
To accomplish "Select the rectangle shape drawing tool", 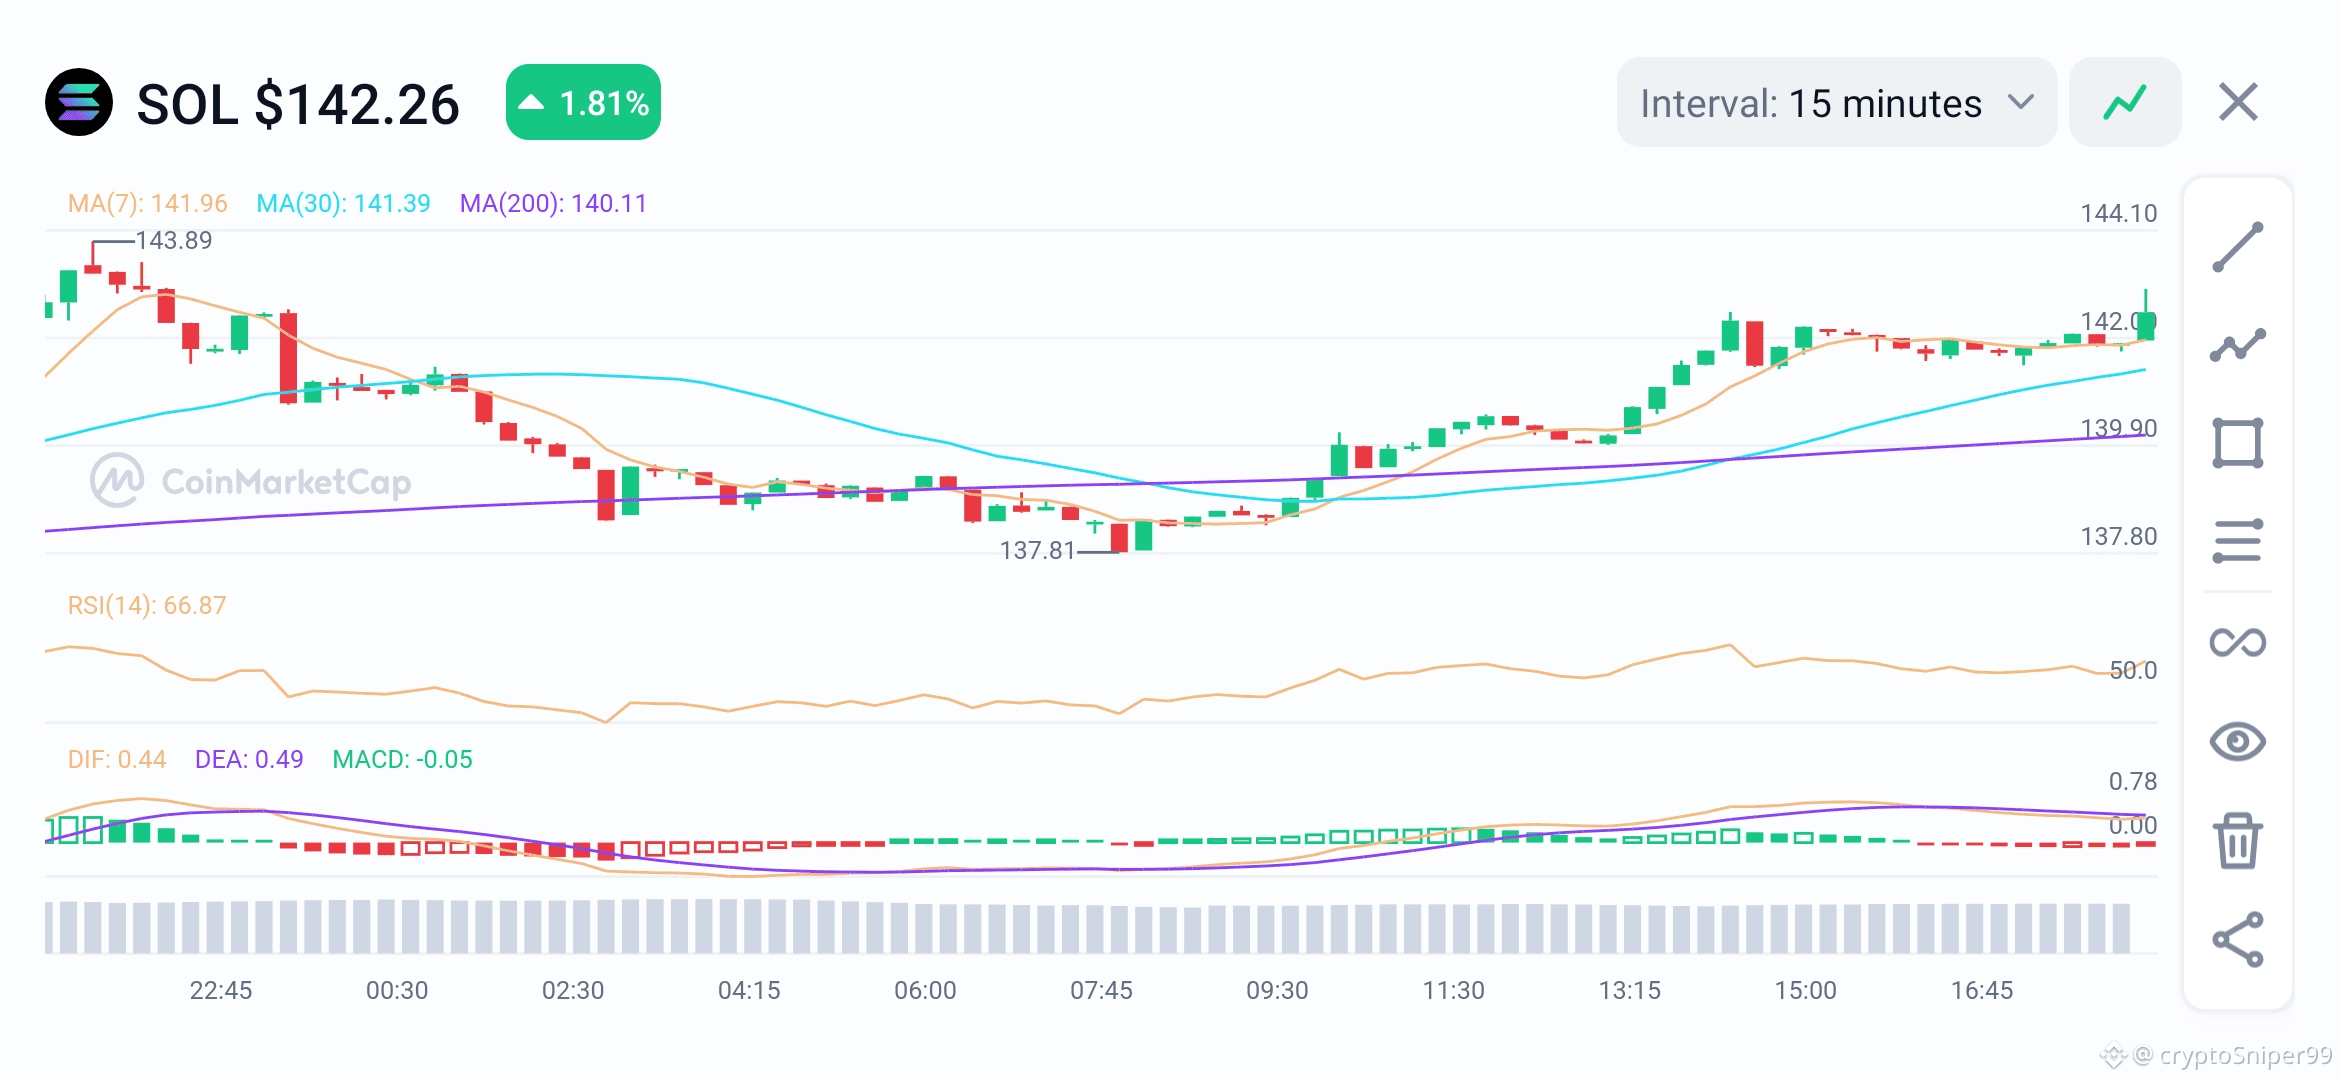I will [x=2237, y=443].
